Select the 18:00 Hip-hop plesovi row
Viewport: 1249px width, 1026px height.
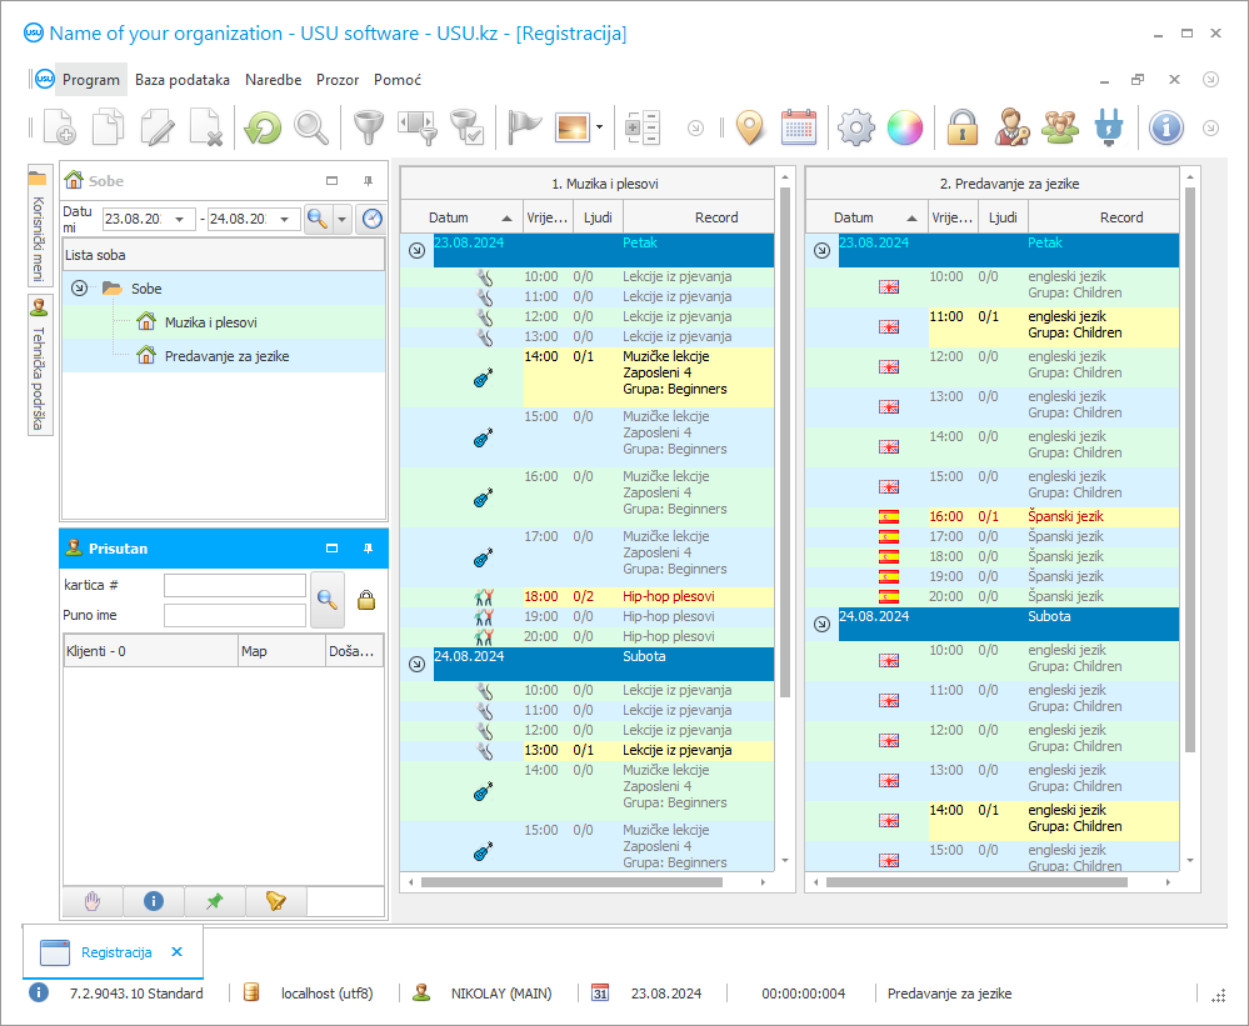point(587,597)
